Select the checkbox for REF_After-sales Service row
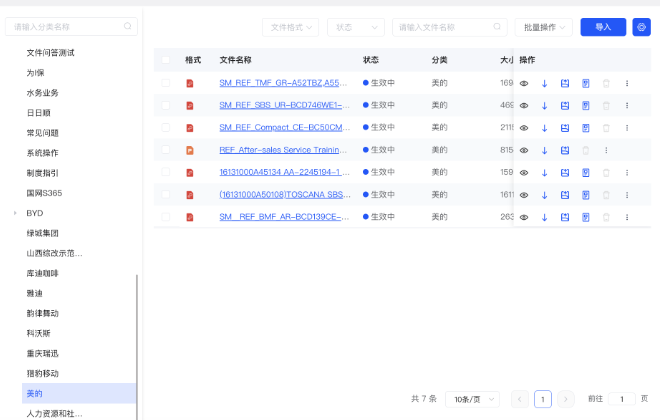Screen dimensions: 660x420 [x=166, y=150]
